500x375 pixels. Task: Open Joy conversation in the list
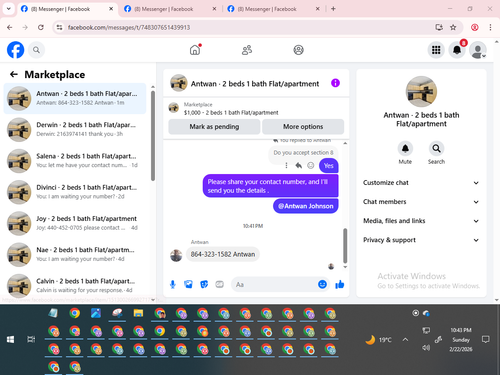(x=75, y=223)
